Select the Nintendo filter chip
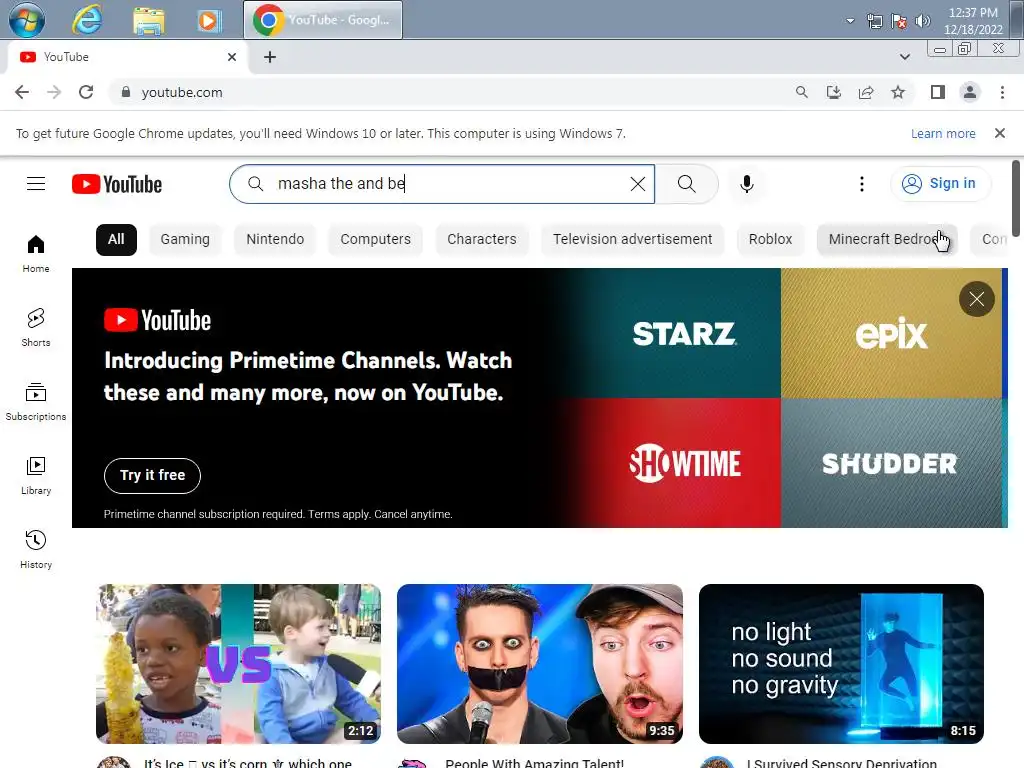The width and height of the screenshot is (1024, 768). (x=275, y=239)
